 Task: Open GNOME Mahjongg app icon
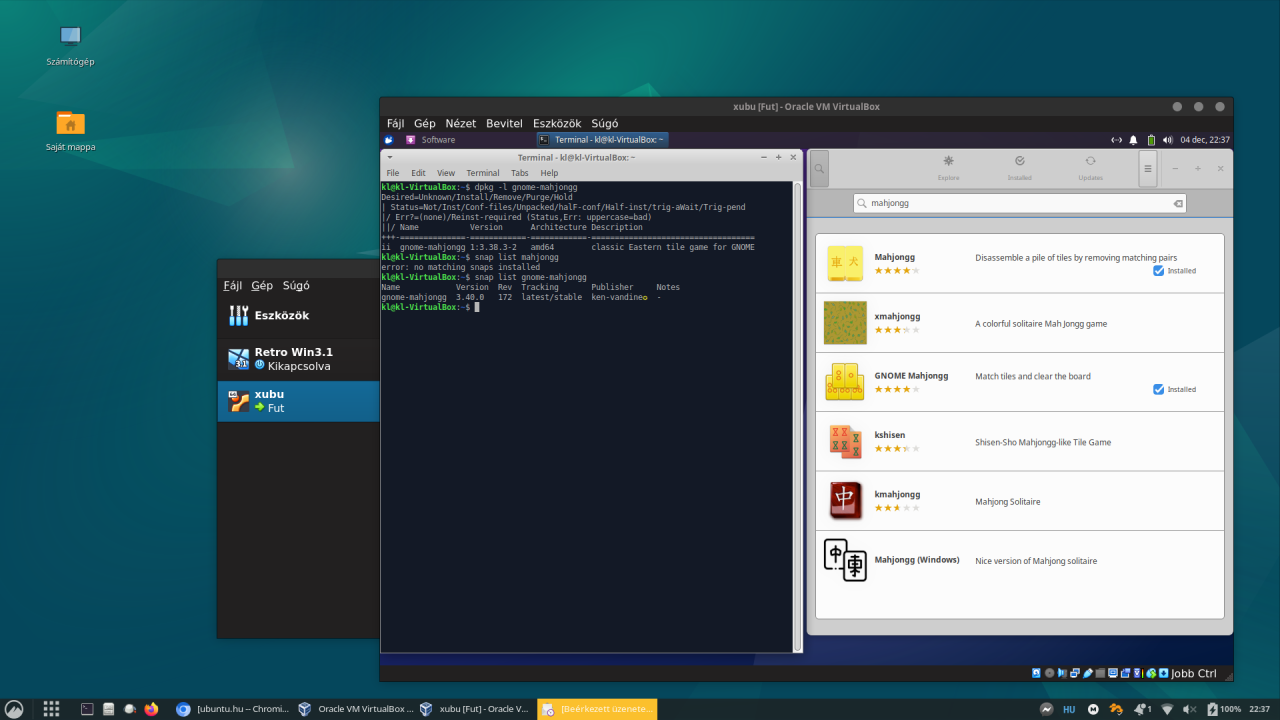(845, 382)
